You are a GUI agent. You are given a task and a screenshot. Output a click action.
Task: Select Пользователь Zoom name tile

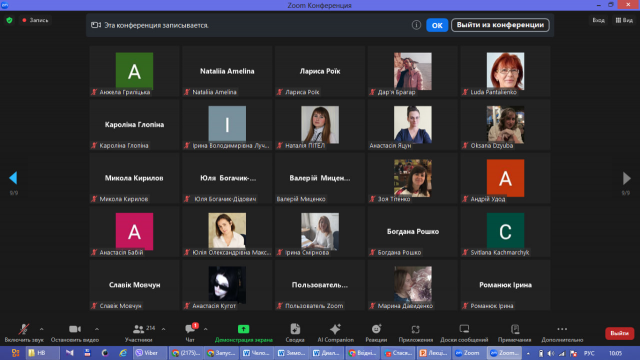(320, 285)
